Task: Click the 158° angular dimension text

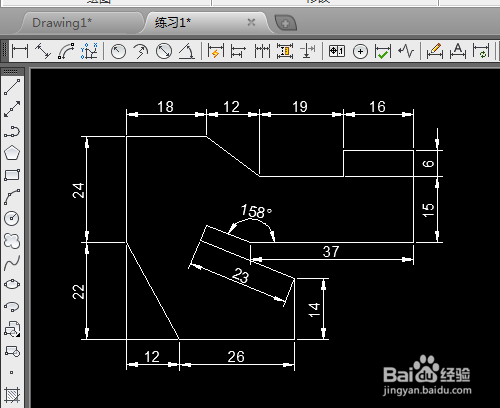Action: click(256, 212)
